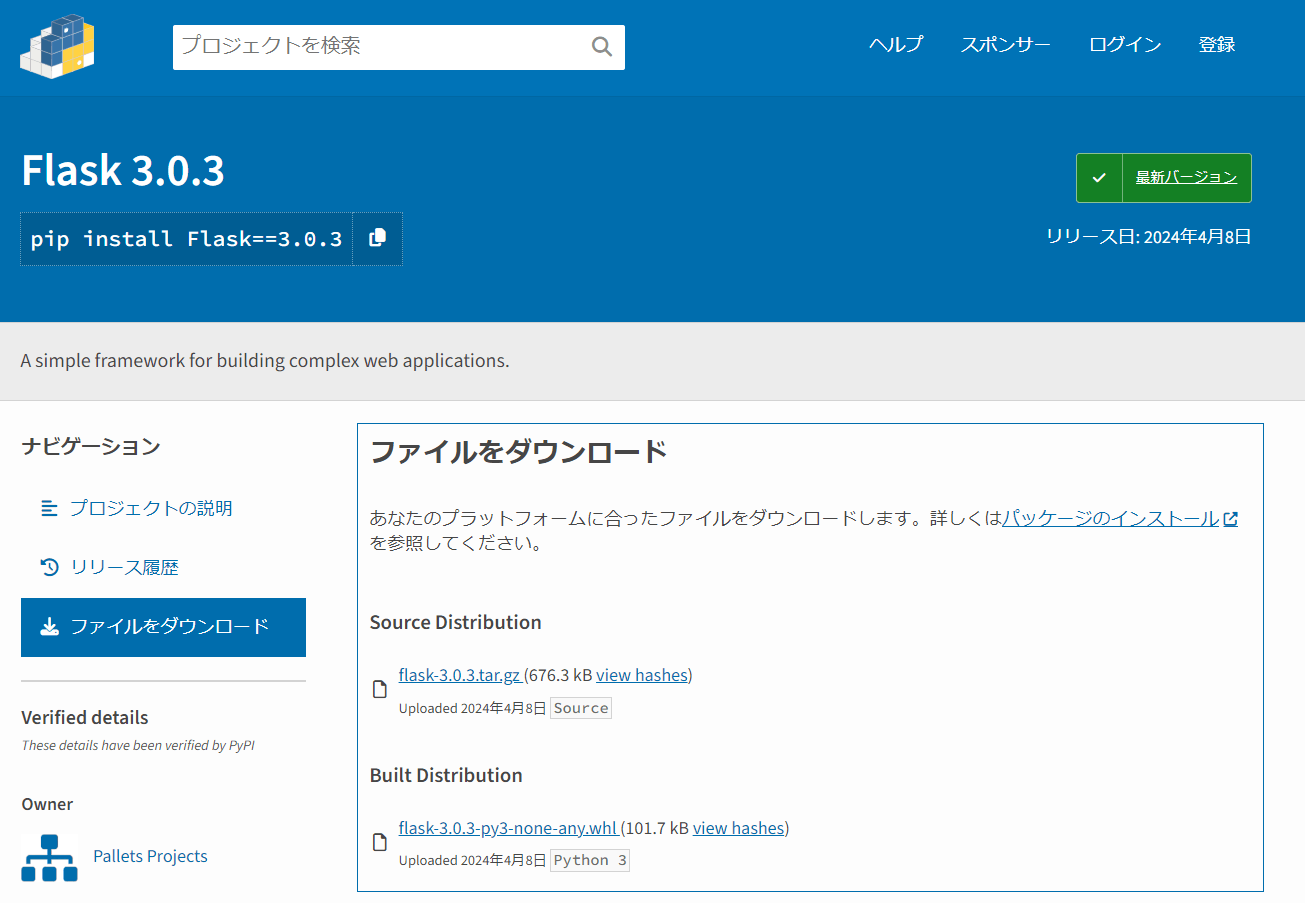
Task: Open Pallets Projects owner link
Action: [150, 856]
